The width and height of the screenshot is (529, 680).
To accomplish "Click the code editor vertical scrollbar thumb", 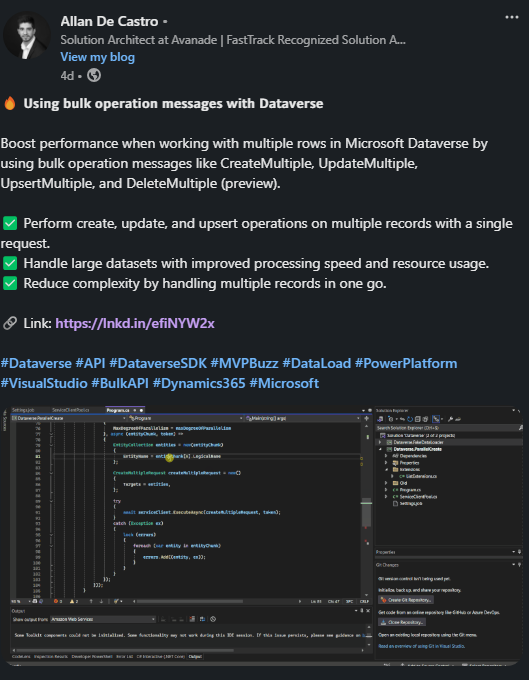I will click(x=366, y=512).
